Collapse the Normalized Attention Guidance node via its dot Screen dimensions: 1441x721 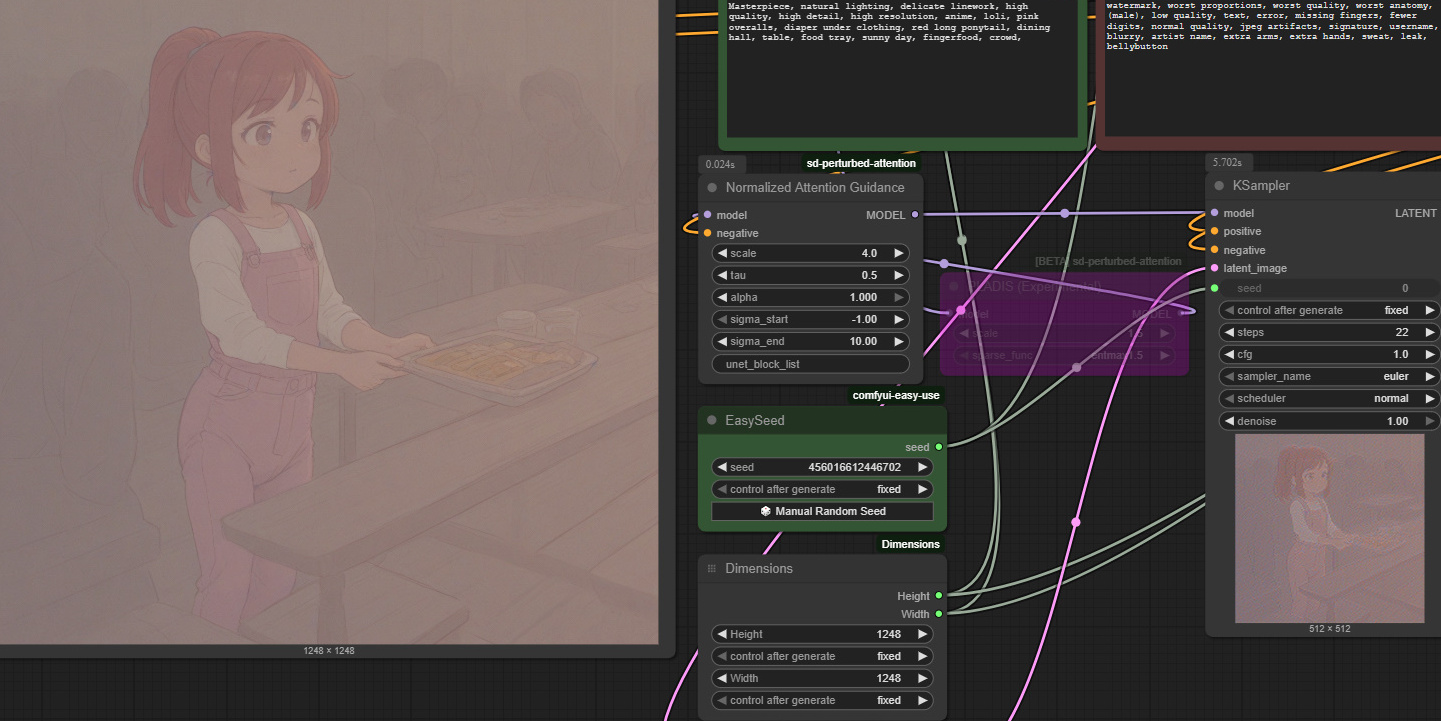(x=712, y=187)
